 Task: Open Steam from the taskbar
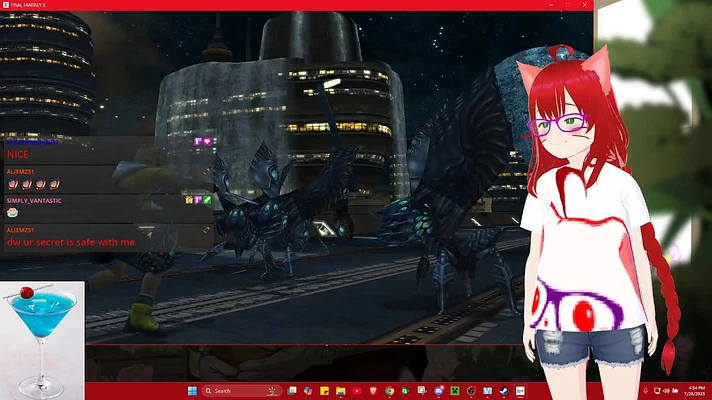pyautogui.click(x=504, y=391)
